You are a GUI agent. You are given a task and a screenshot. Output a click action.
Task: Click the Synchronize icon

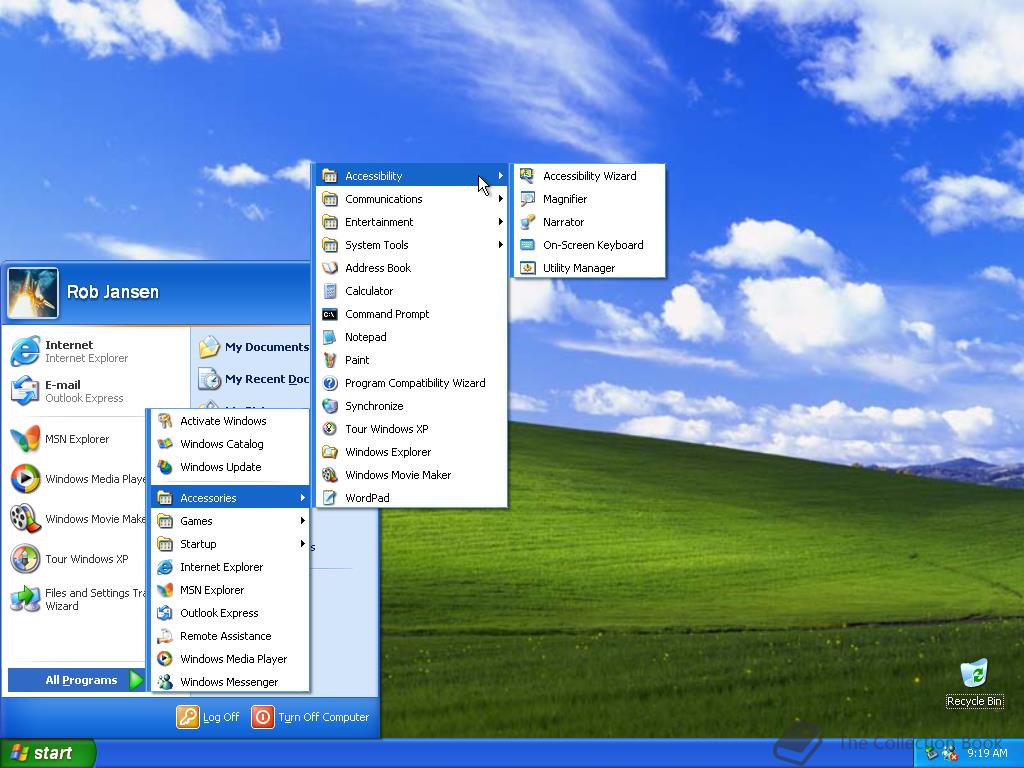point(330,406)
